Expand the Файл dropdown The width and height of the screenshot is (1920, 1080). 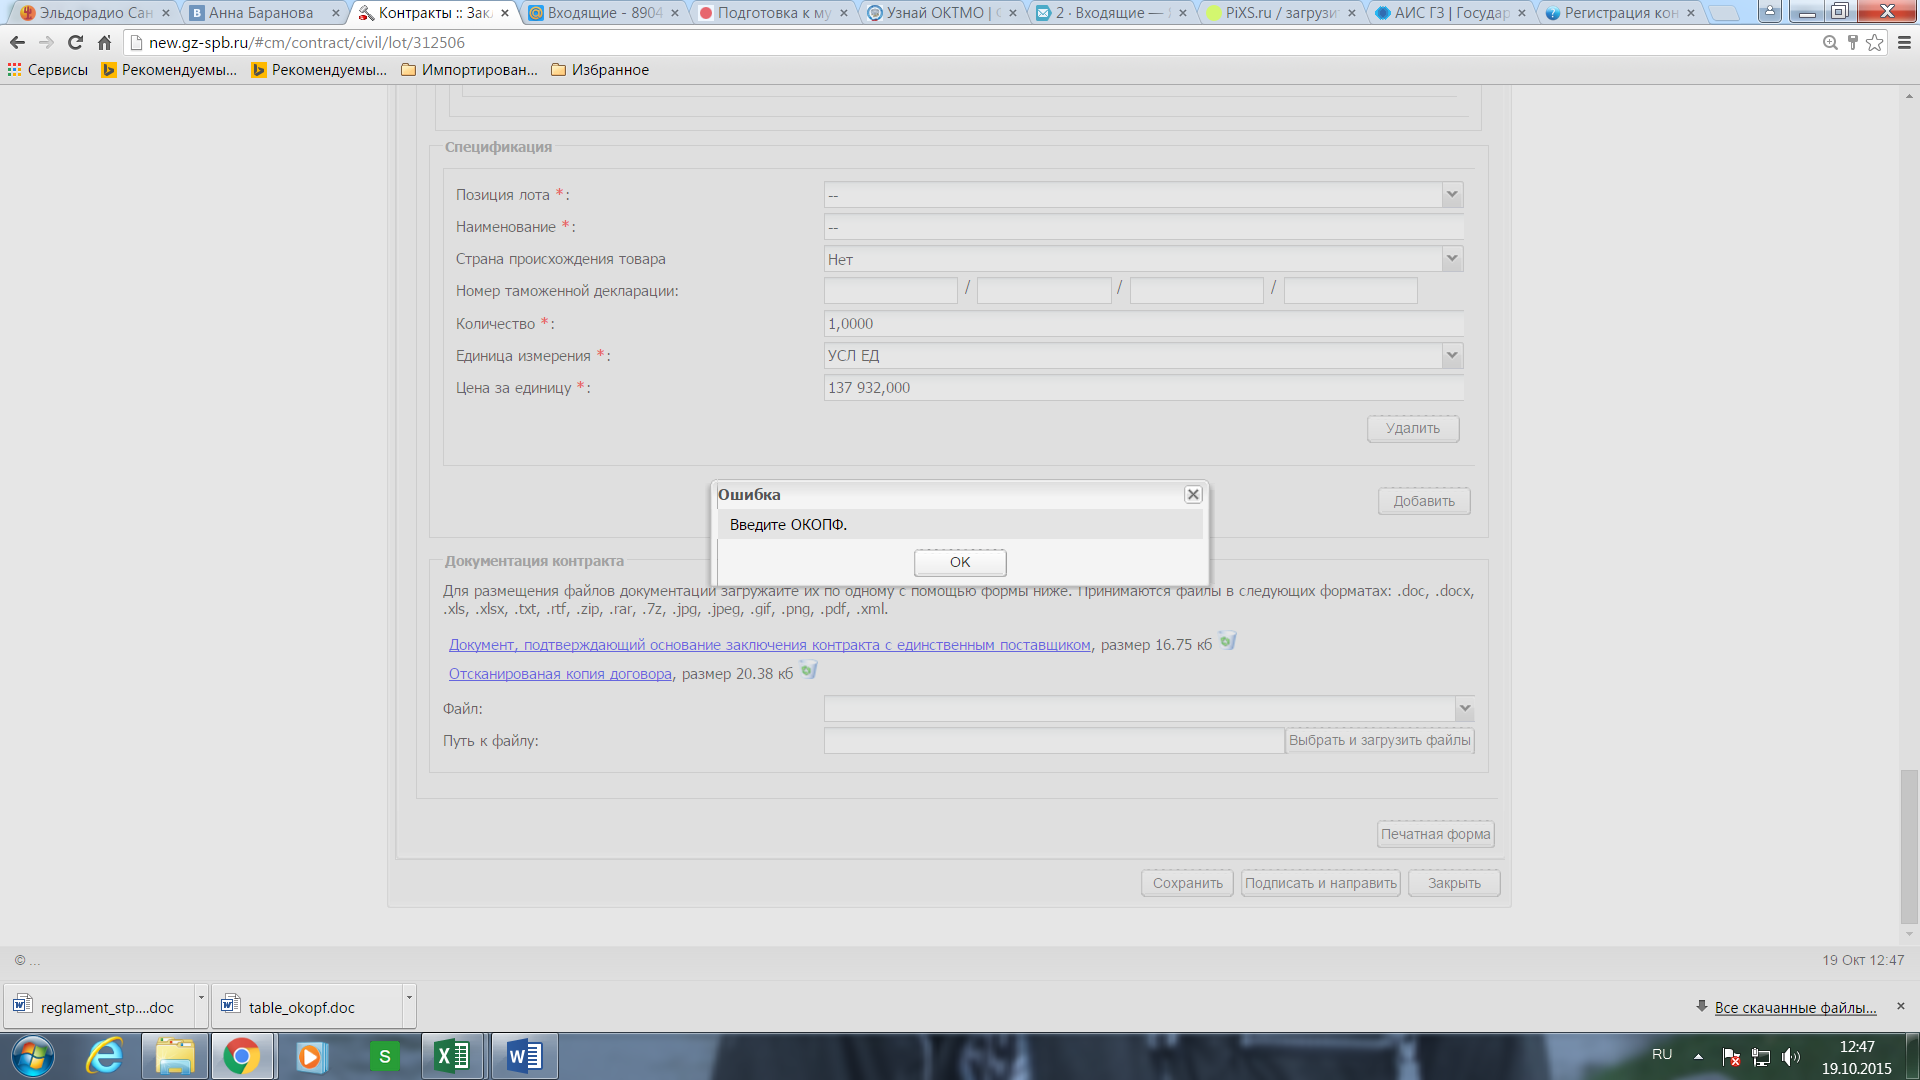pyautogui.click(x=1464, y=709)
